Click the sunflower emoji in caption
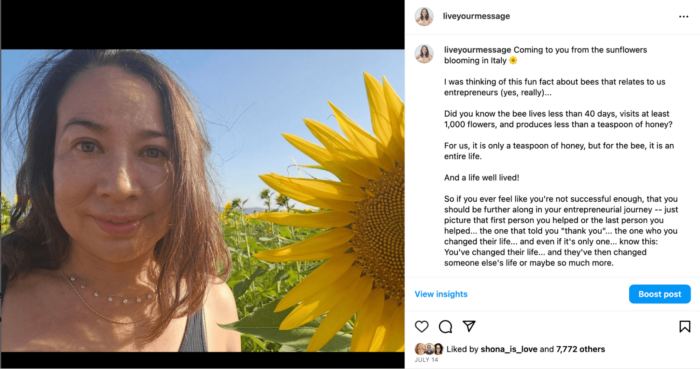The height and width of the screenshot is (369, 700). tap(513, 61)
